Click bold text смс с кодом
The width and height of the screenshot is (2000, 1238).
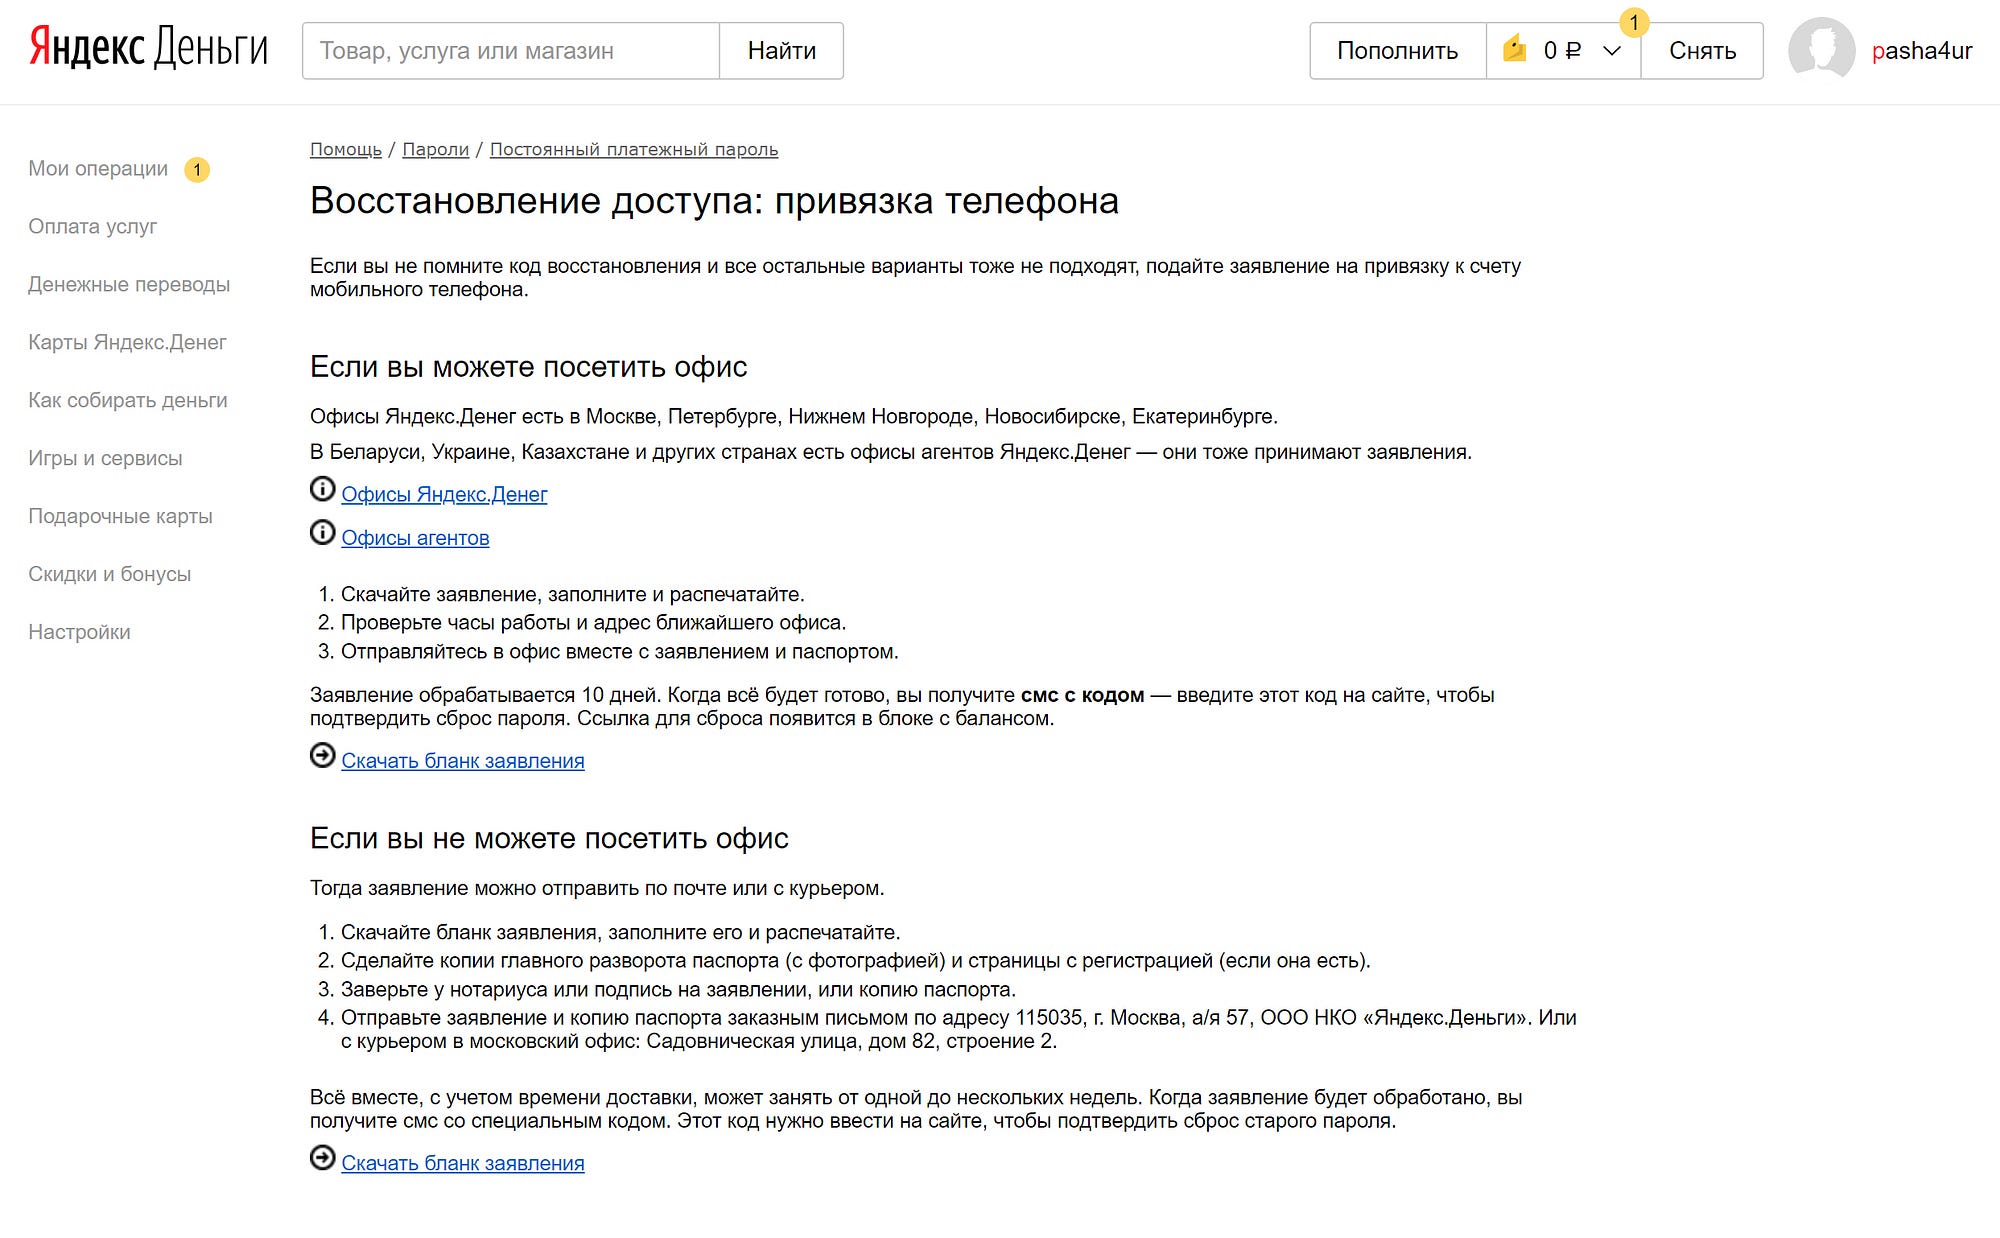(x=1082, y=695)
